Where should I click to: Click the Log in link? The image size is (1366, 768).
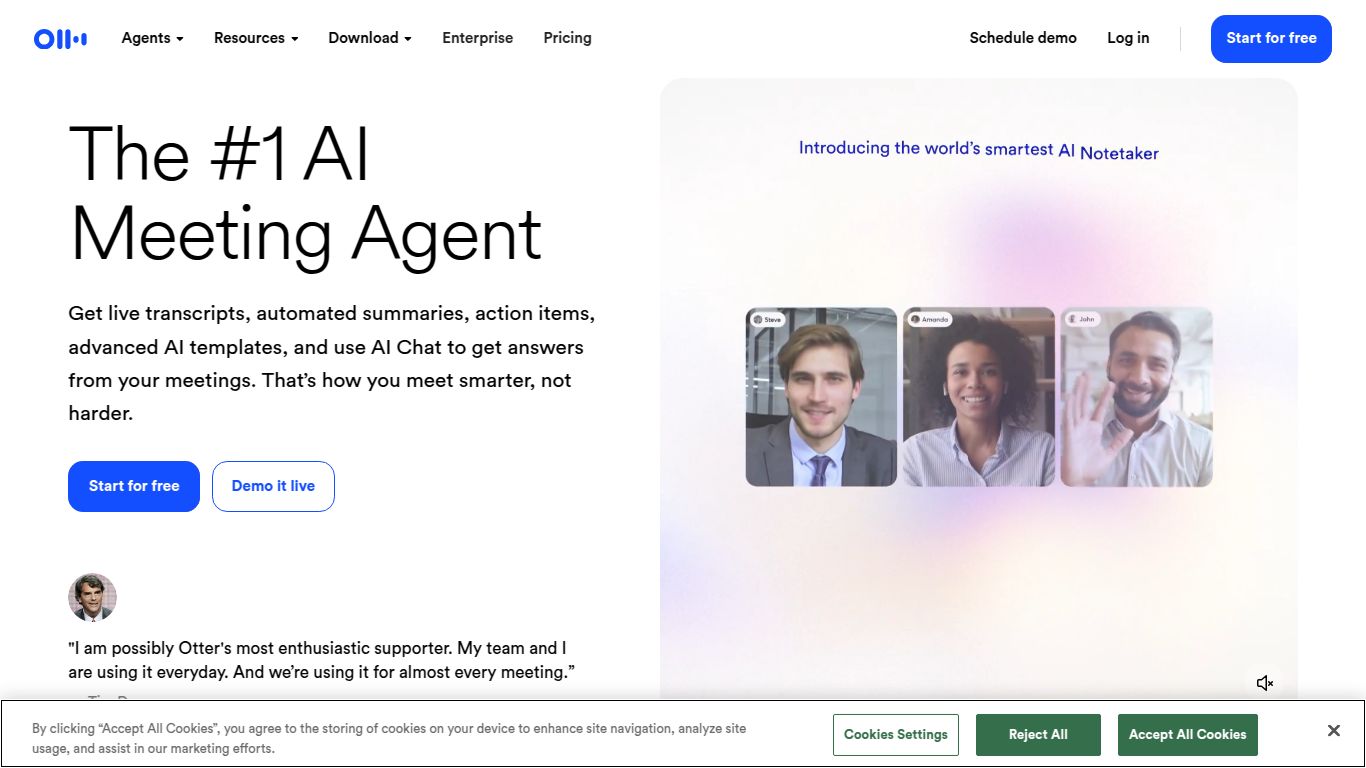pyautogui.click(x=1128, y=38)
